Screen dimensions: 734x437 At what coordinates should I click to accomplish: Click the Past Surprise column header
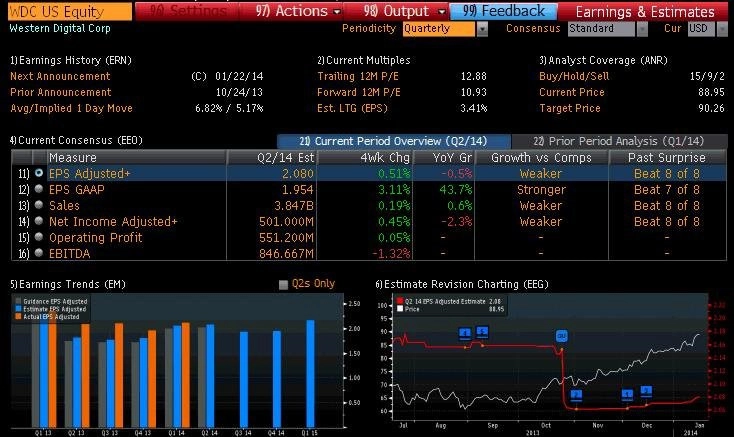tap(667, 158)
